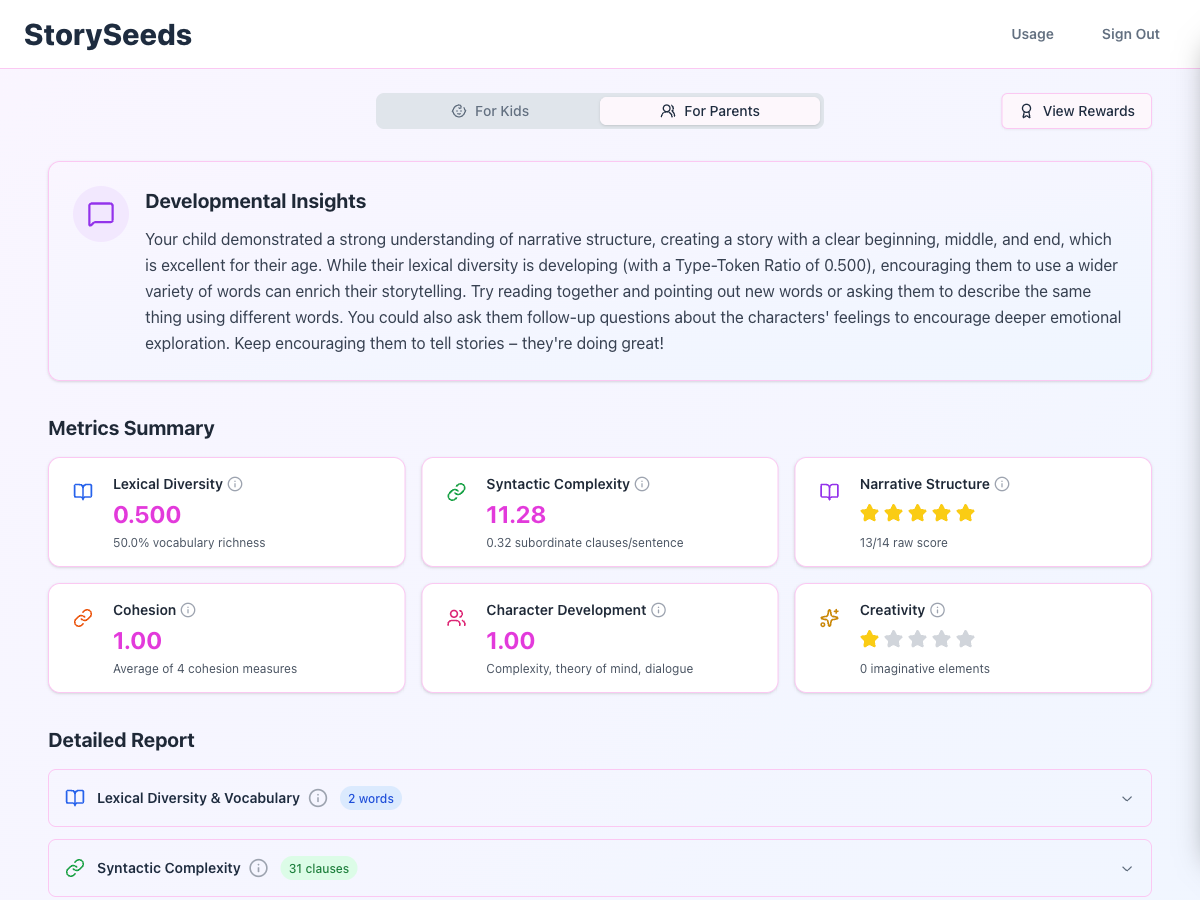Click Sign Out in the header

tap(1130, 33)
